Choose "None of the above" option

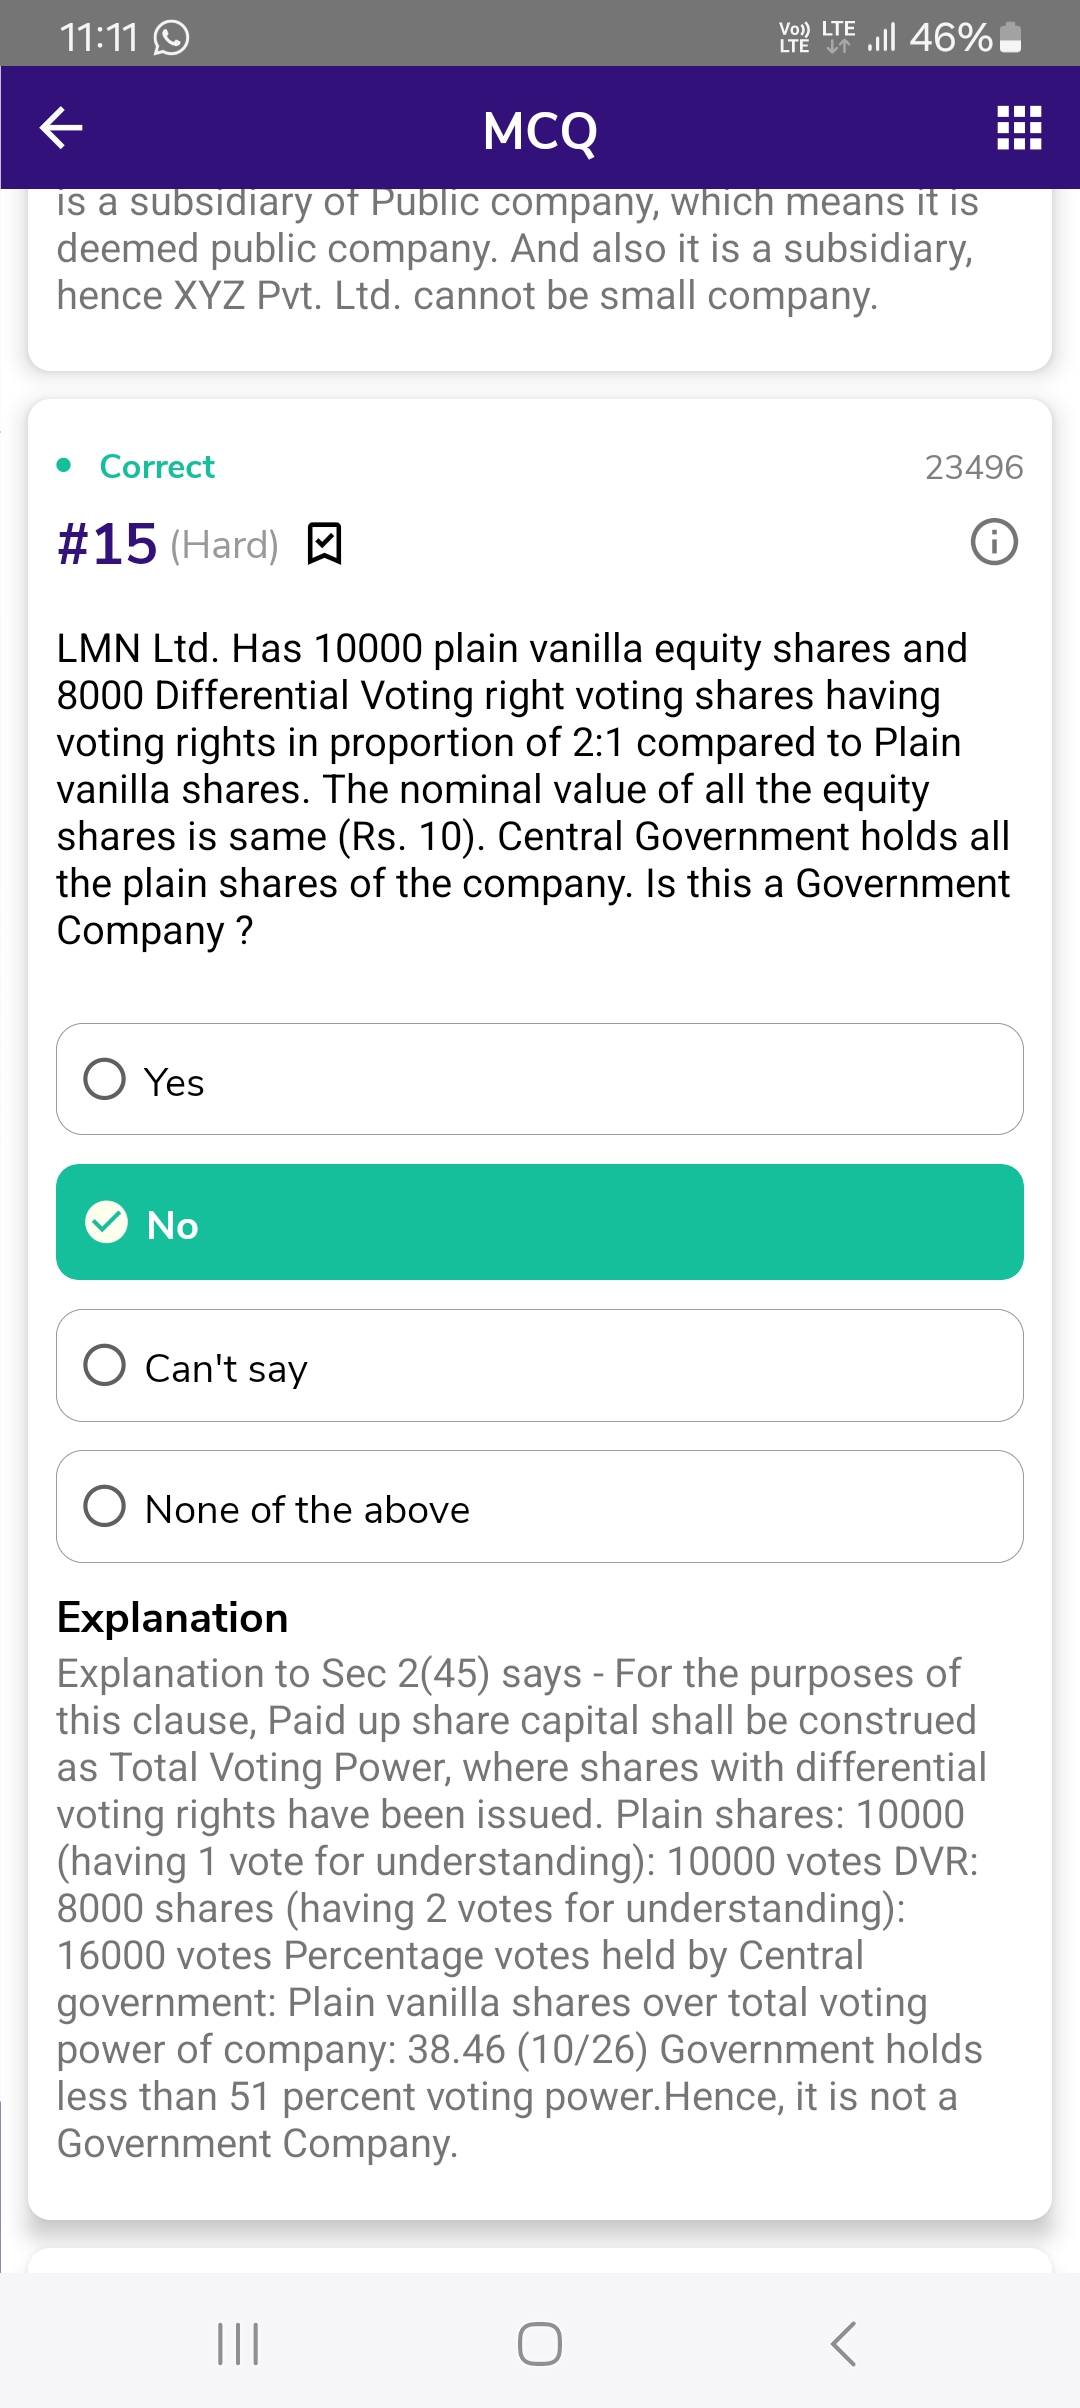(x=105, y=1506)
